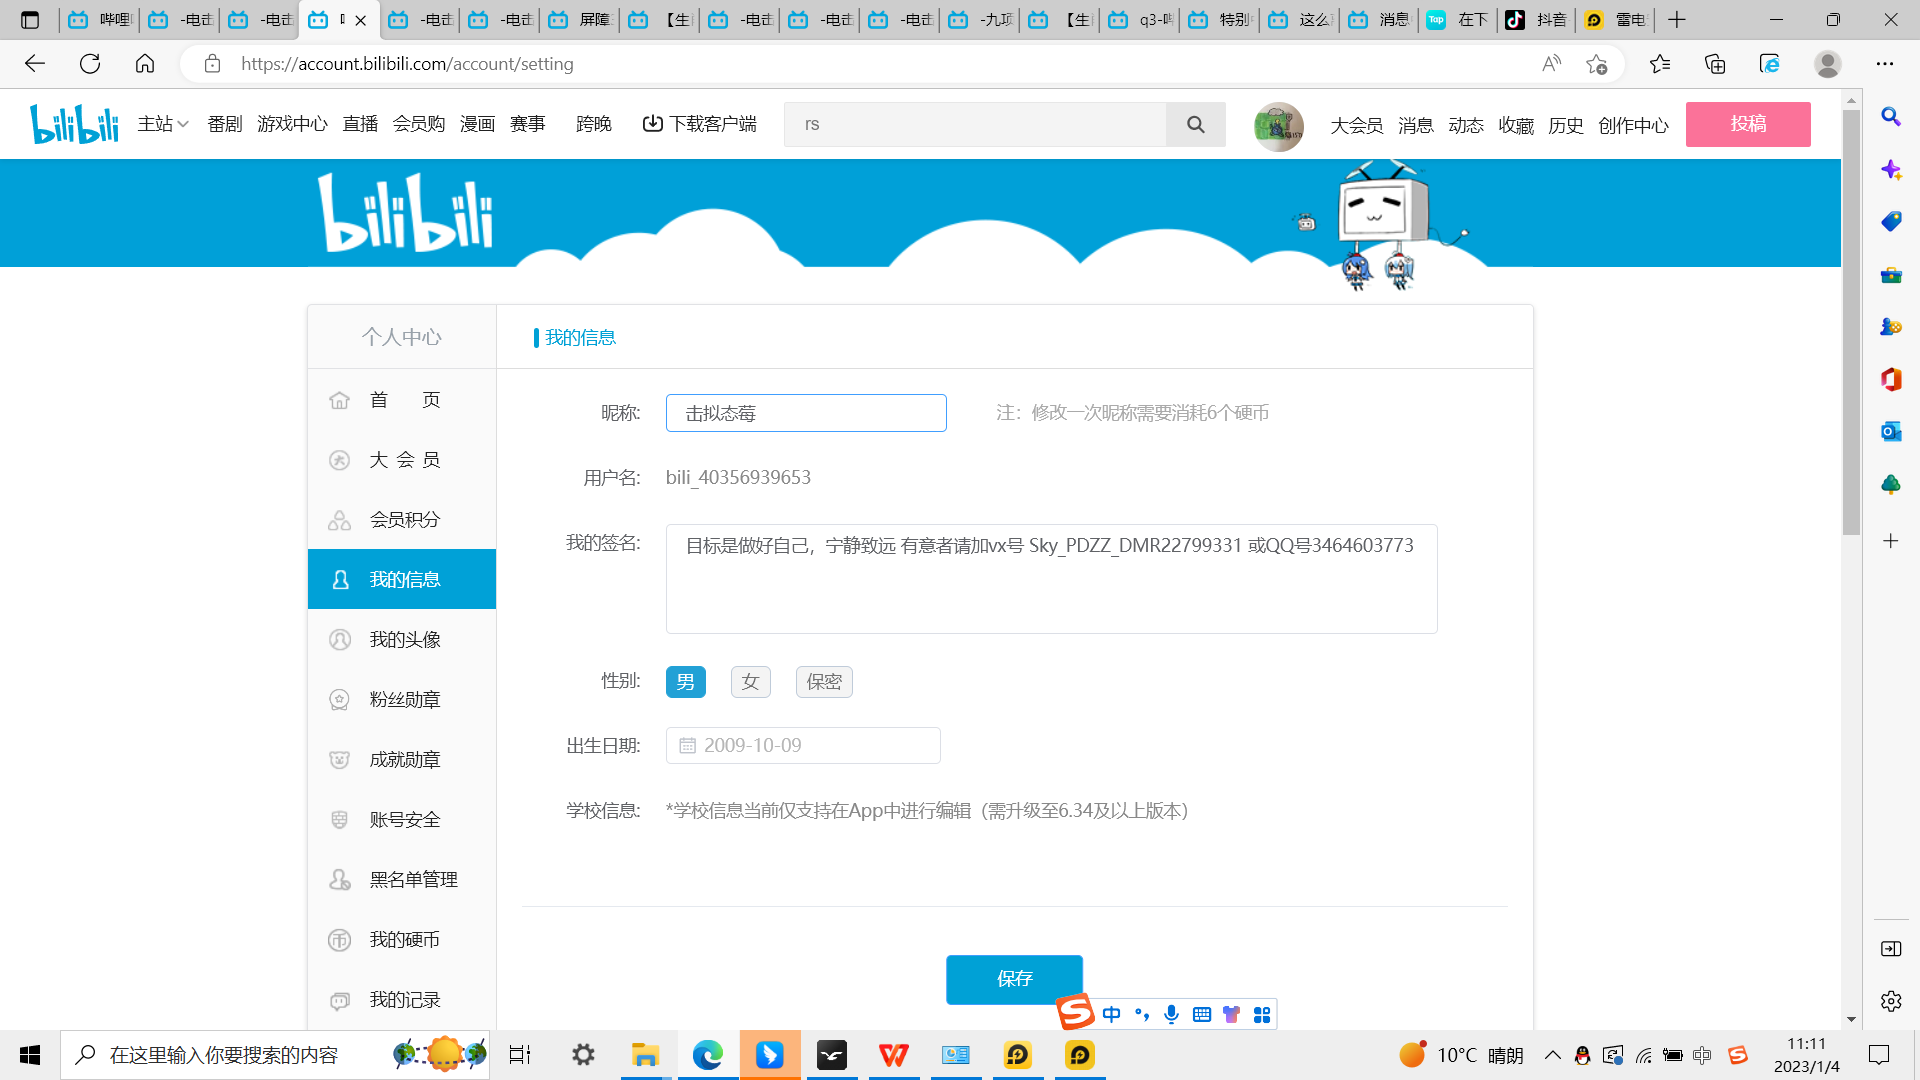Open 收藏 in the header
The image size is (1920, 1080).
[1516, 126]
